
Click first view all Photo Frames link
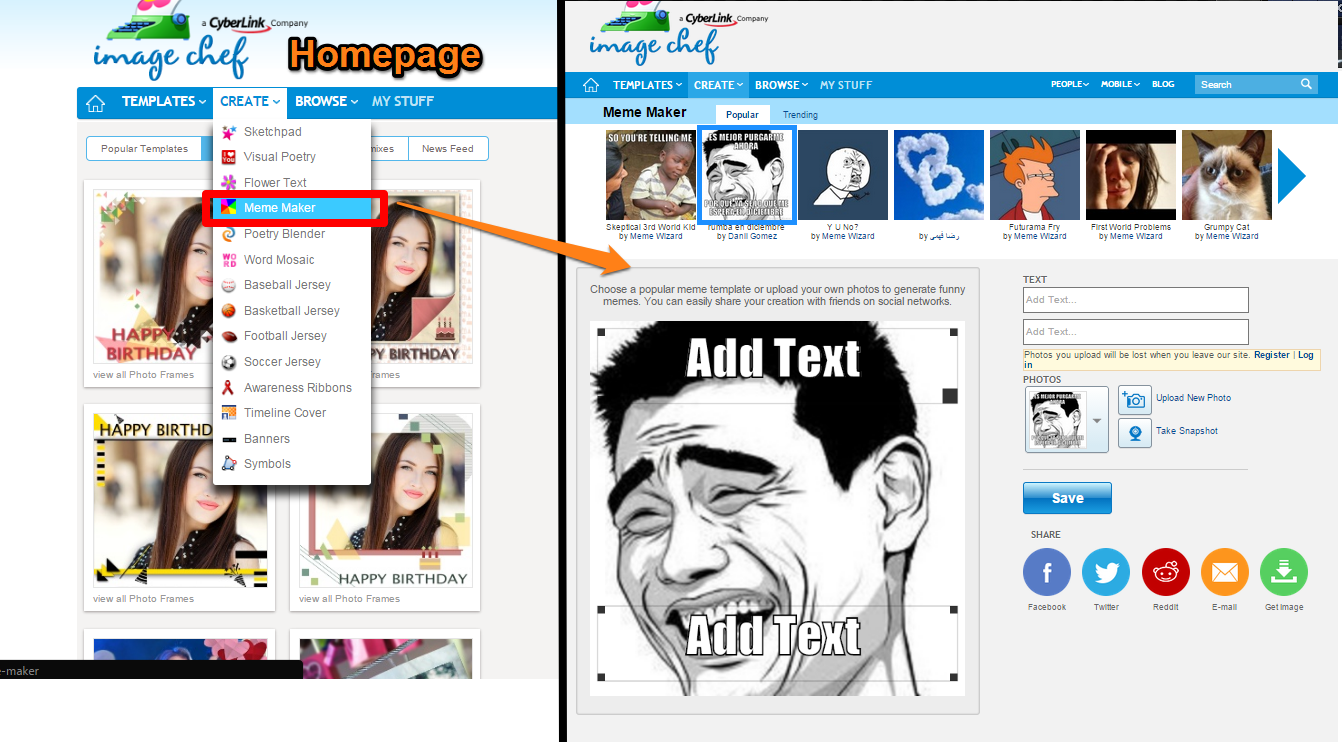143,375
